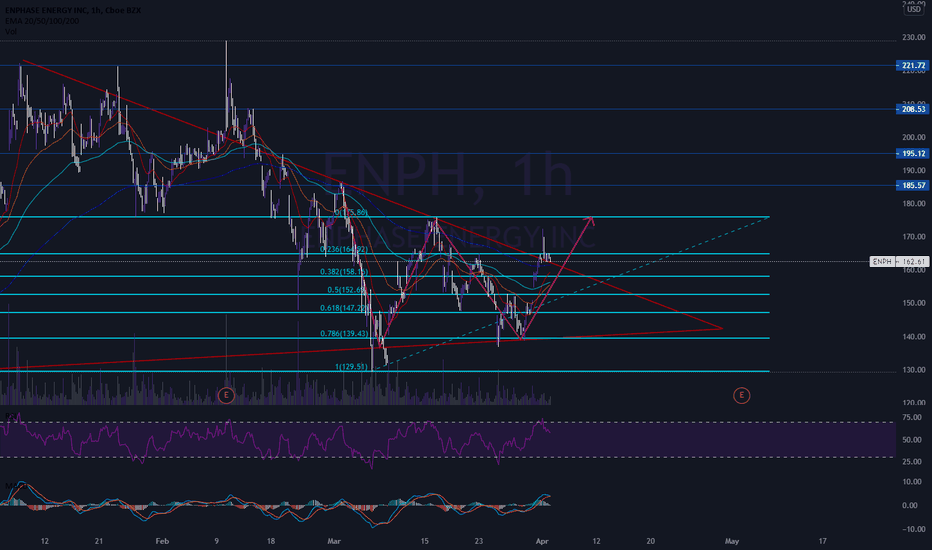Click the Apr label on time axis

[541, 541]
